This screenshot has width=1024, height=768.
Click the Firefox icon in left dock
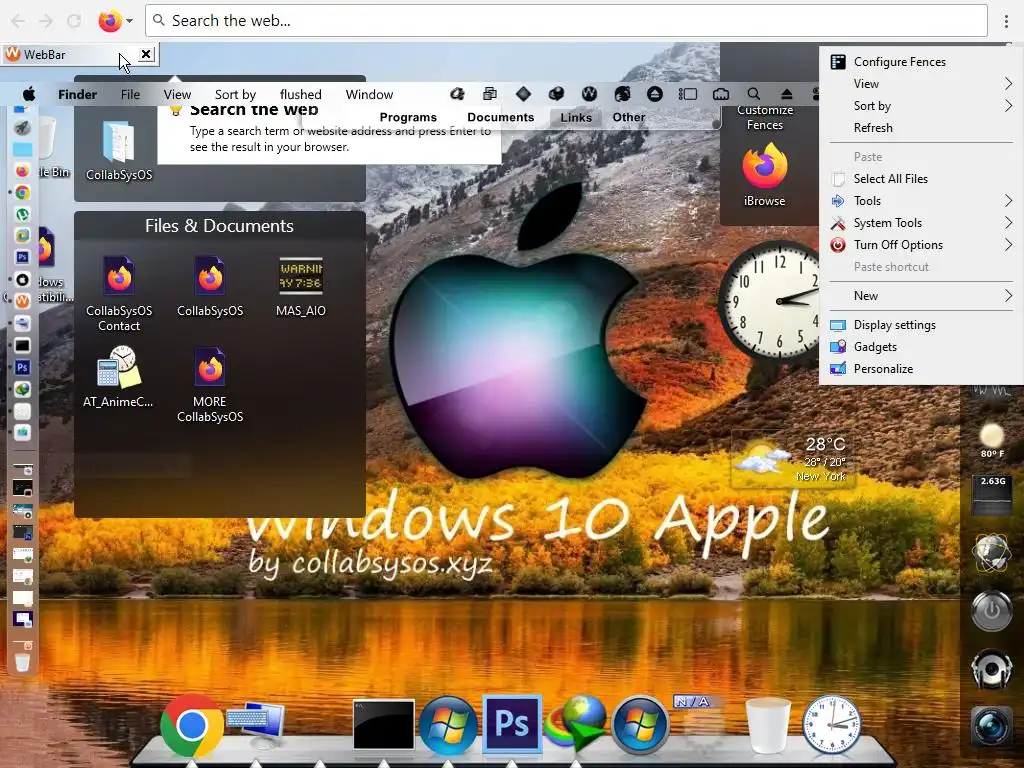(22, 170)
